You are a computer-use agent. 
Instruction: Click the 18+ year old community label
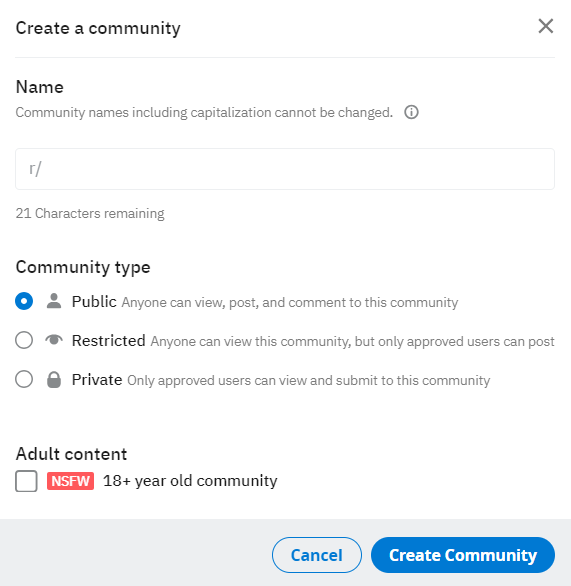(190, 481)
